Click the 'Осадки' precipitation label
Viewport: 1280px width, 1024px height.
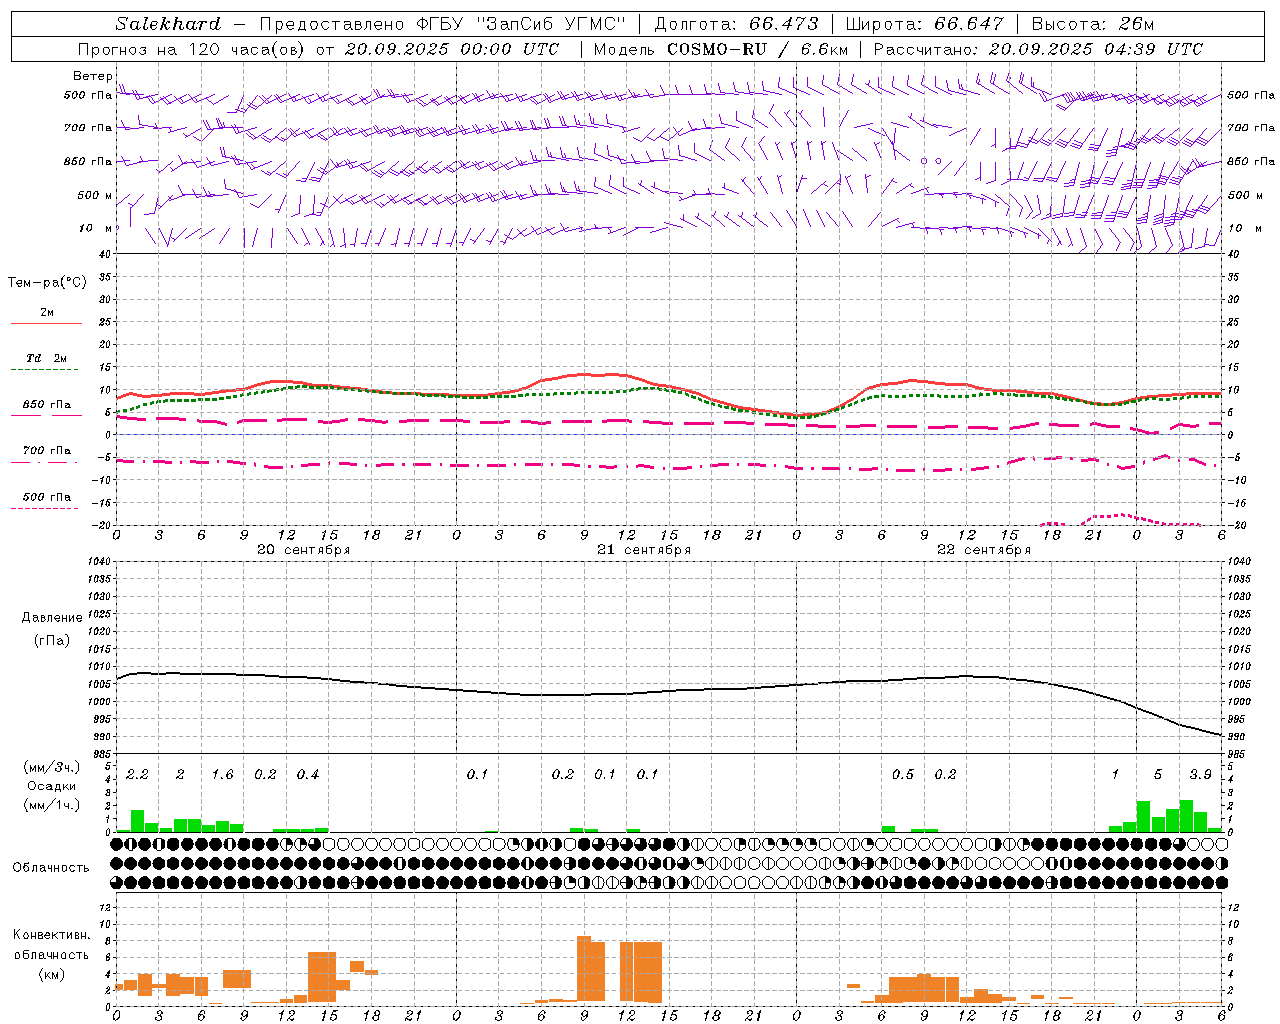coord(51,786)
